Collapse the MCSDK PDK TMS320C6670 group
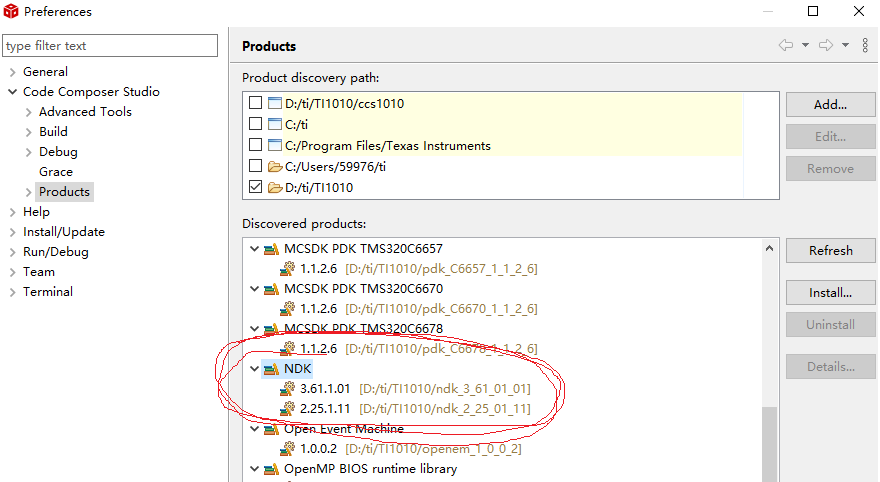This screenshot has width=880, height=482. [x=254, y=289]
